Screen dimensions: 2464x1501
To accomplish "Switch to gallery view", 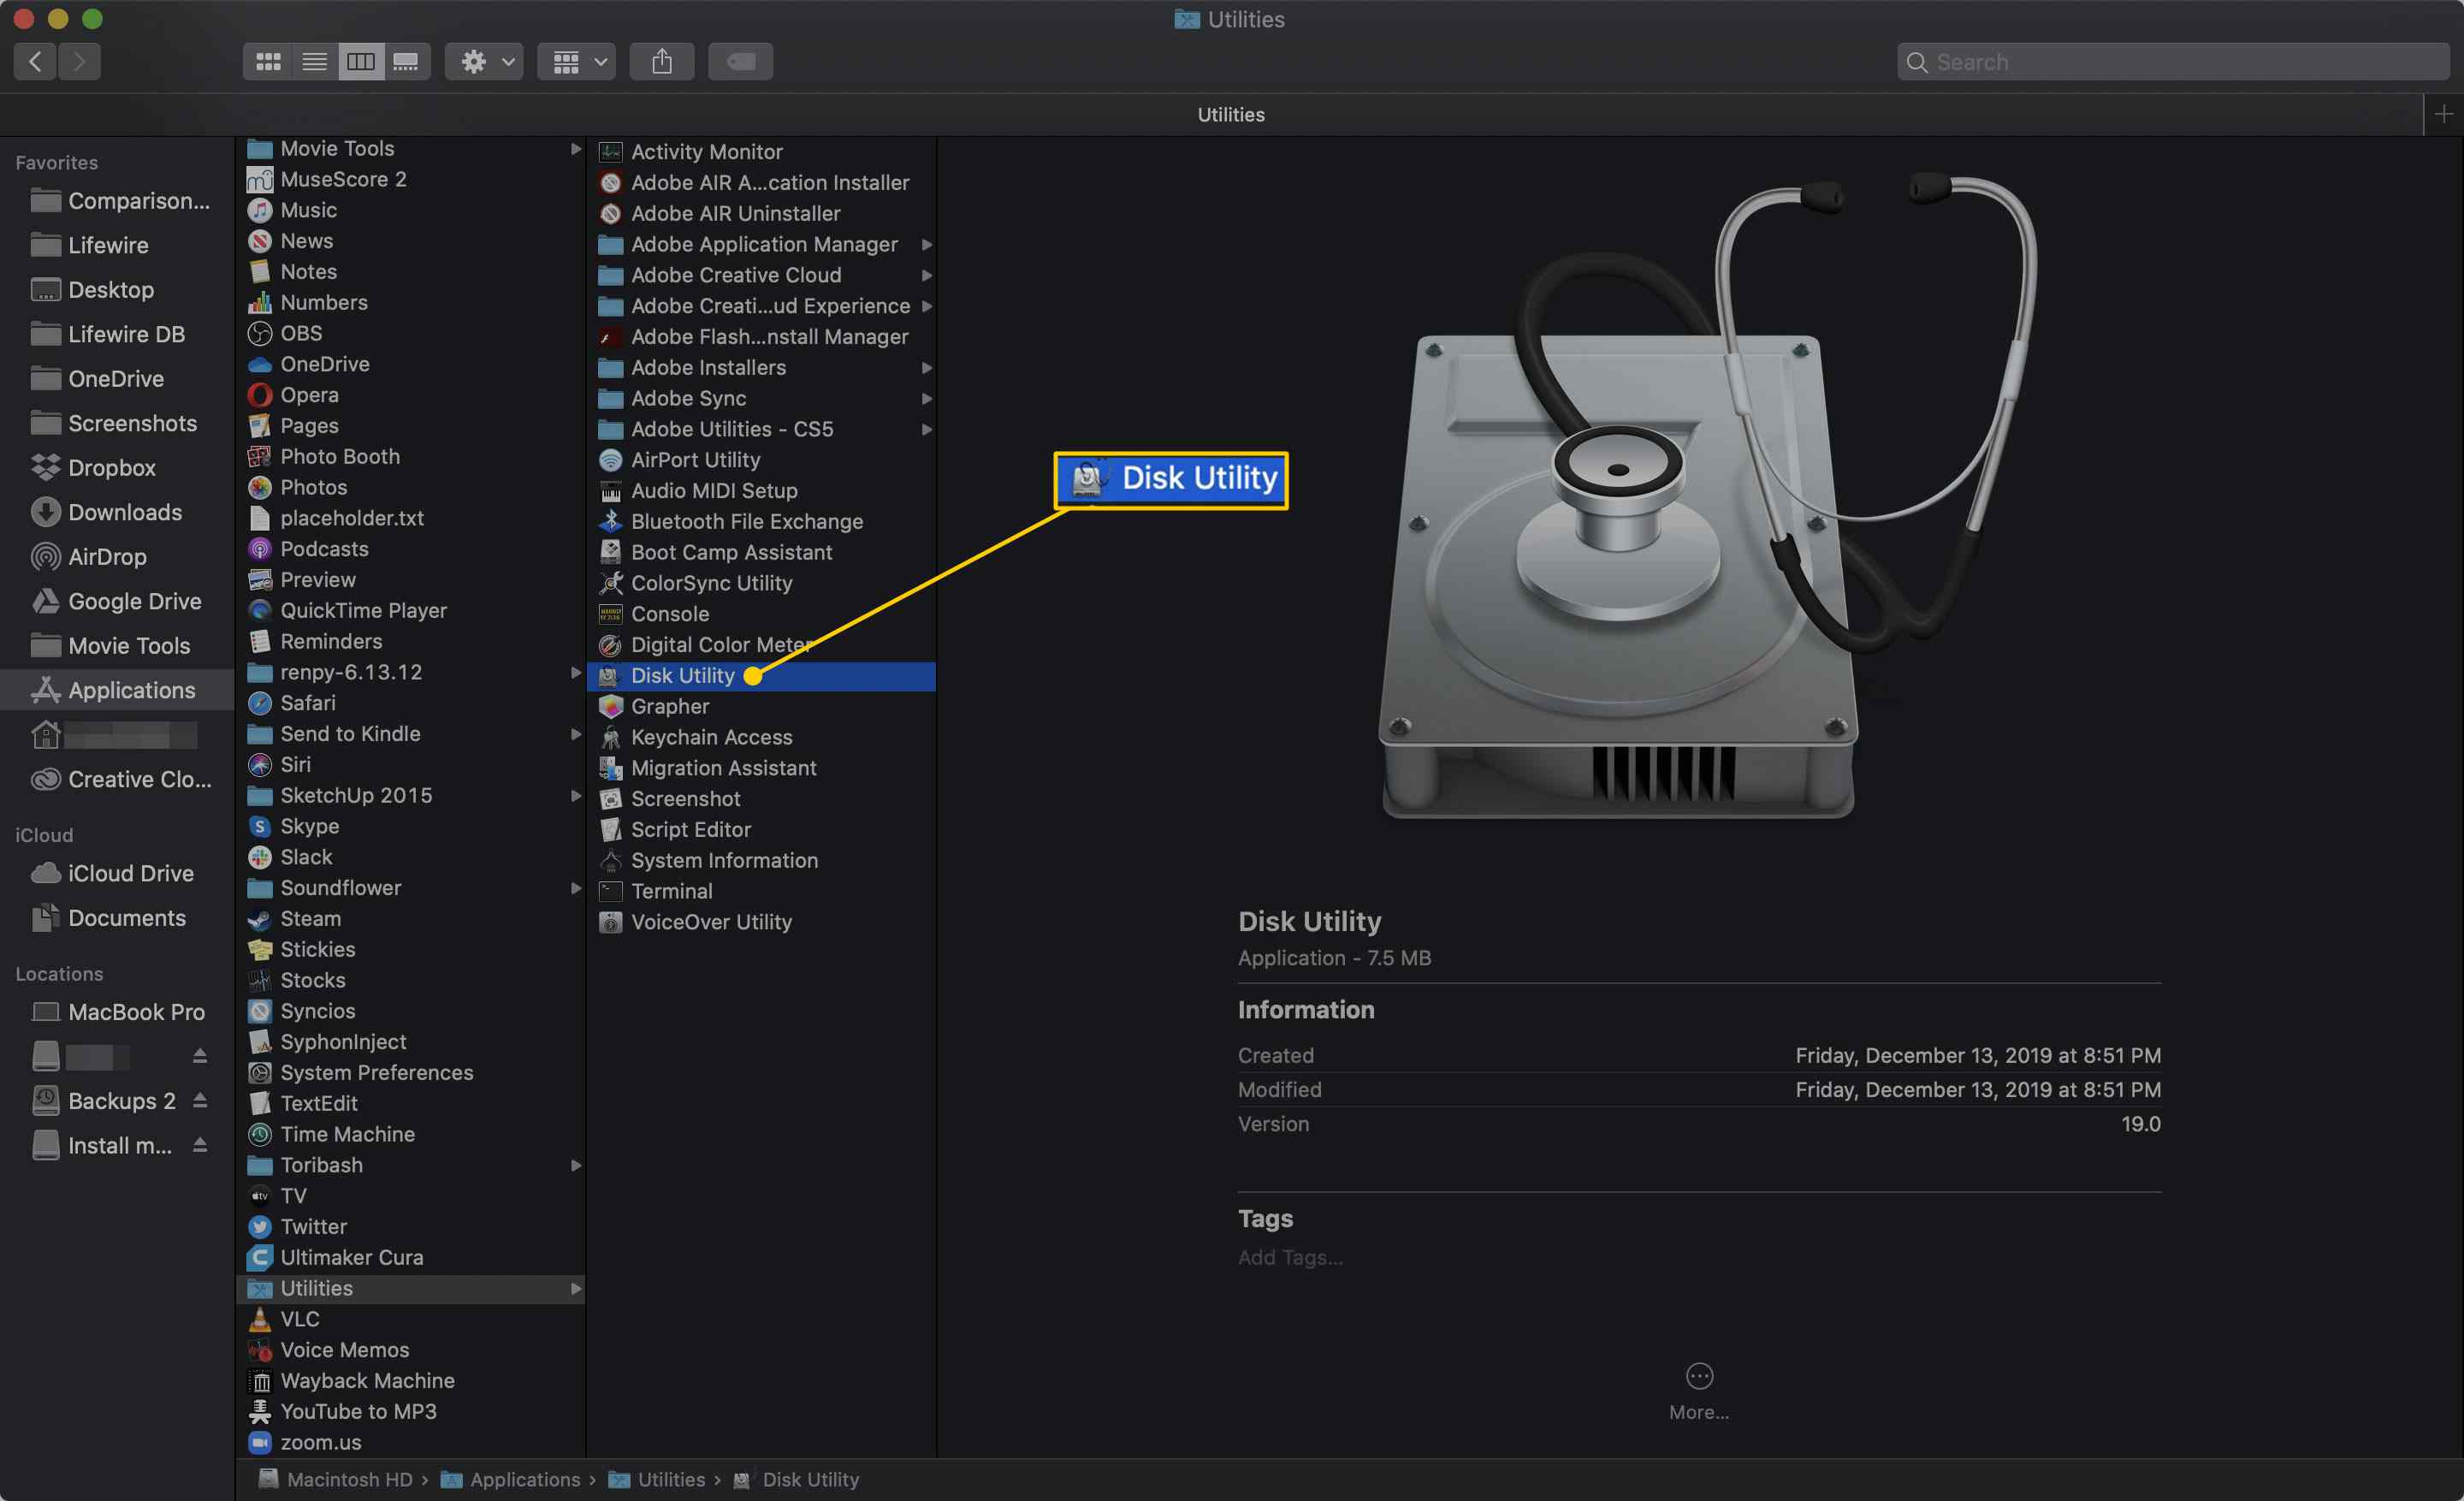I will (406, 62).
